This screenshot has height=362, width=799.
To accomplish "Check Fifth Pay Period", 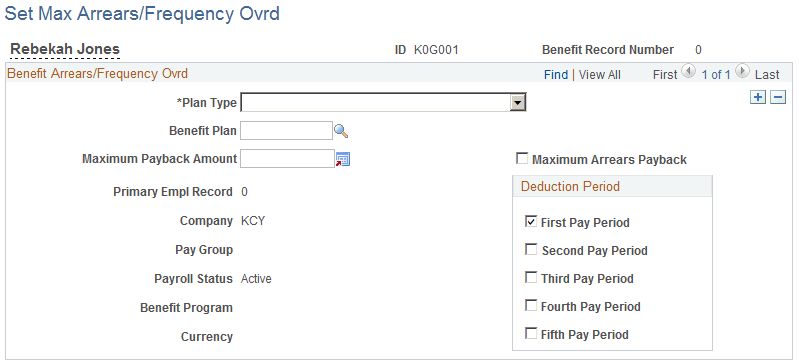I will [x=531, y=333].
